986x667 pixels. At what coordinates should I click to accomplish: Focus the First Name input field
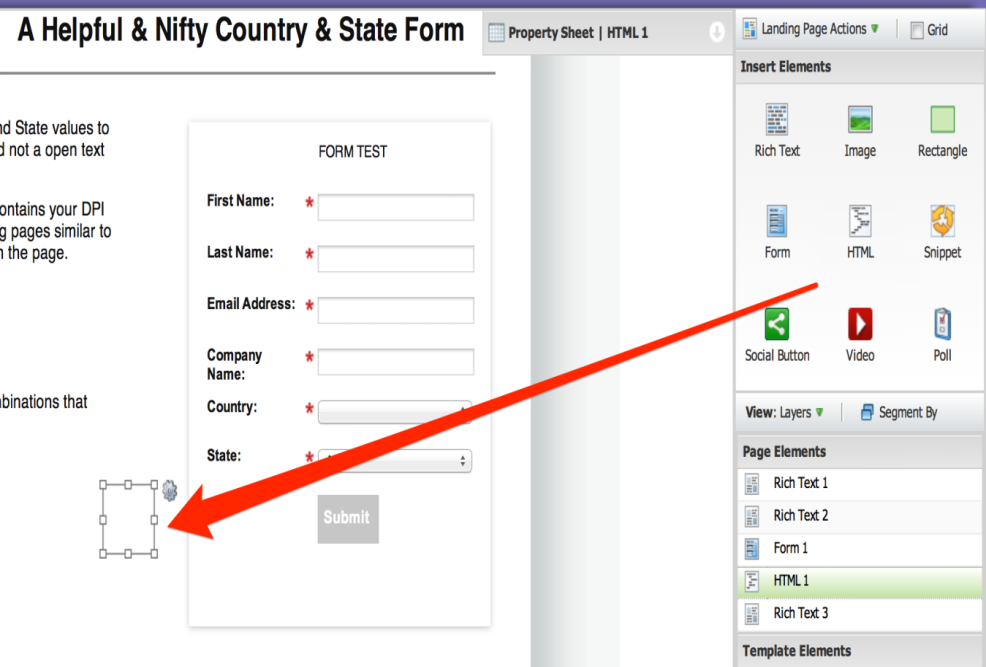click(x=396, y=207)
